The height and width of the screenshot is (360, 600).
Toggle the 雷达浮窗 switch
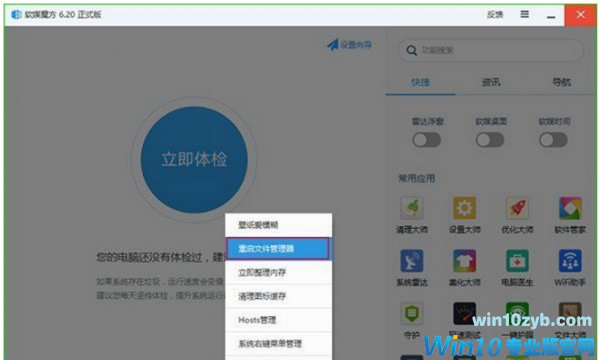tap(427, 140)
